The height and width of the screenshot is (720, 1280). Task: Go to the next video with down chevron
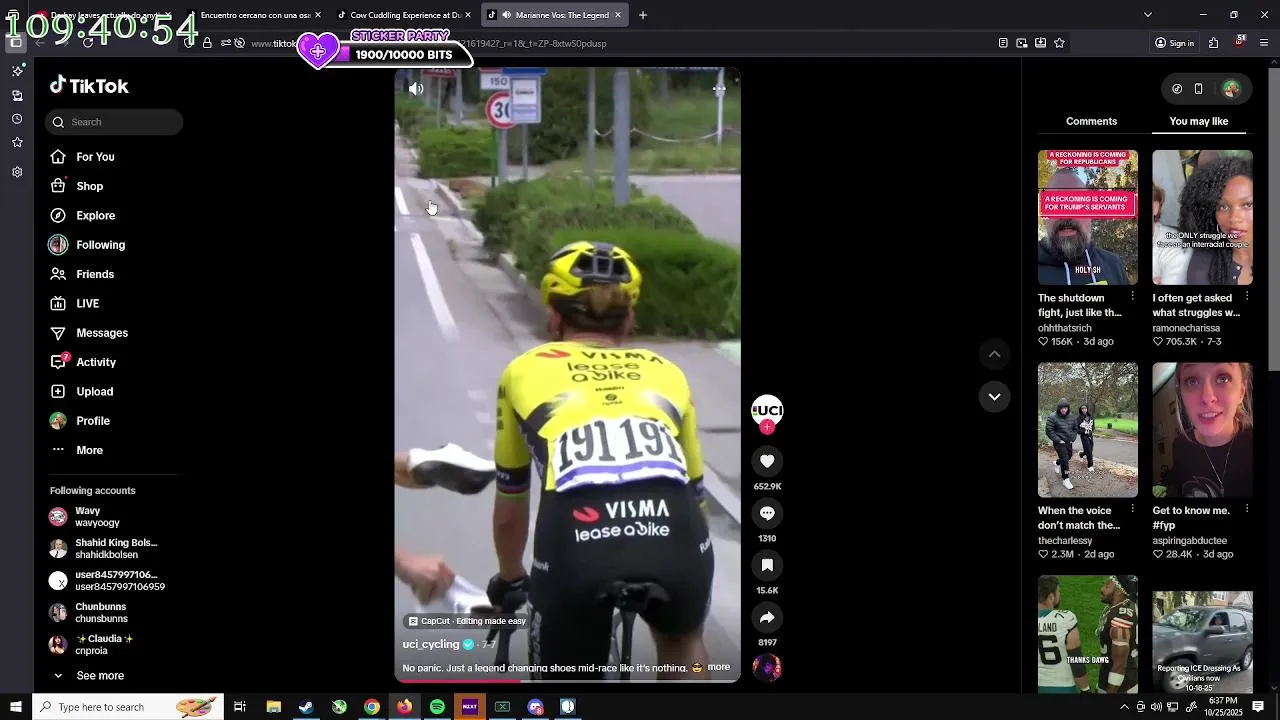994,397
